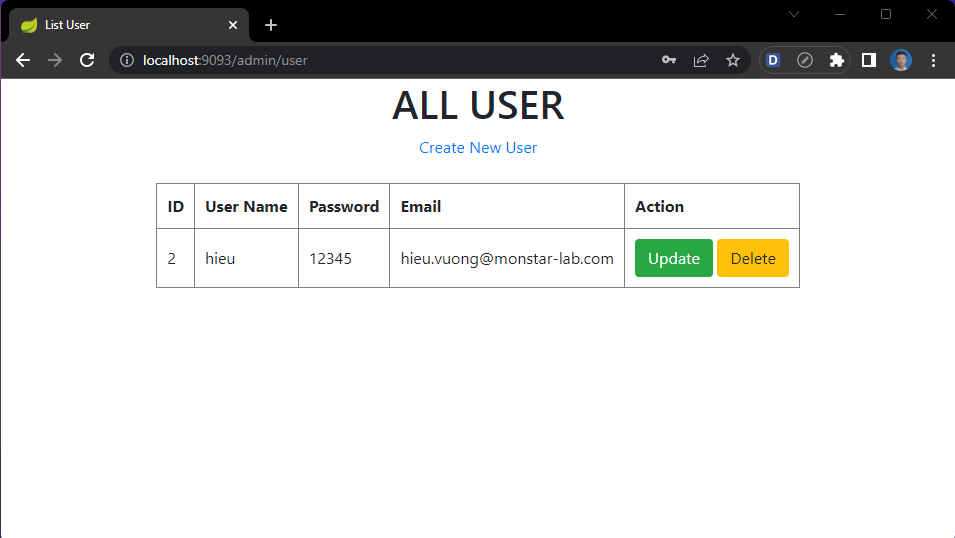This screenshot has width=955, height=538.
Task: Toggle the browser side panel
Action: point(869,60)
